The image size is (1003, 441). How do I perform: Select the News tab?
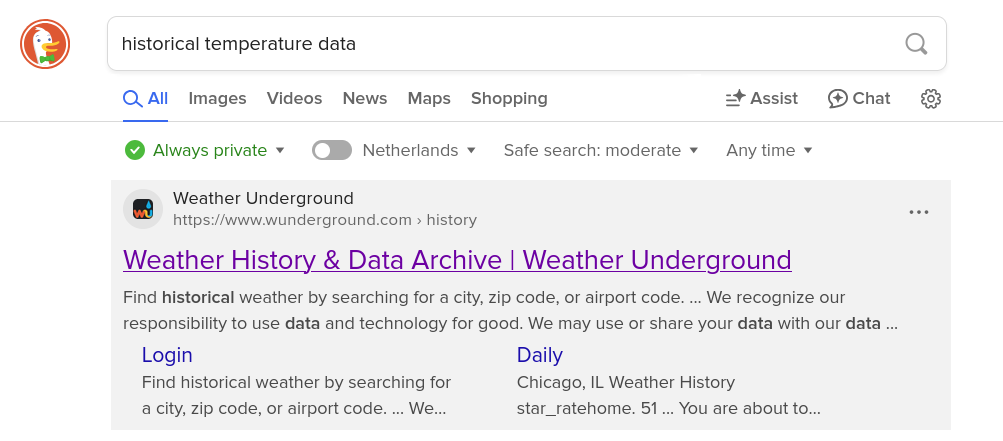pyautogui.click(x=365, y=99)
